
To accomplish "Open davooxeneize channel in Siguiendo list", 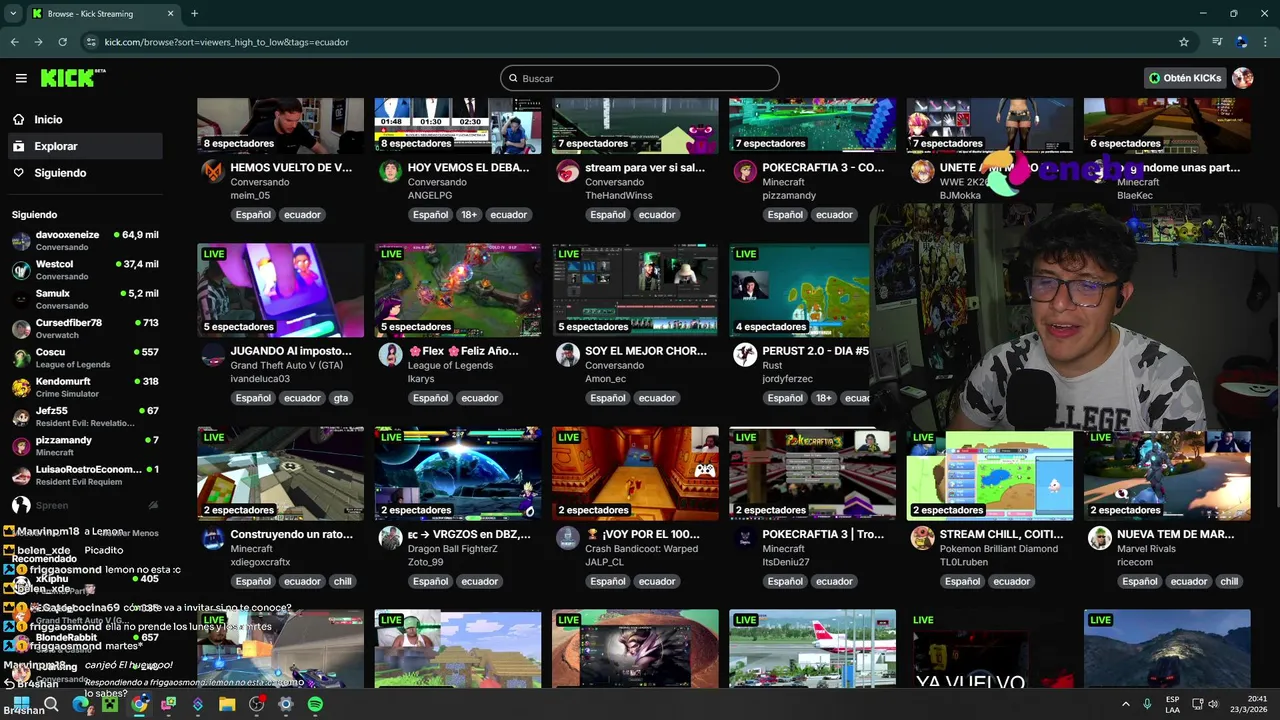I will coord(85,240).
